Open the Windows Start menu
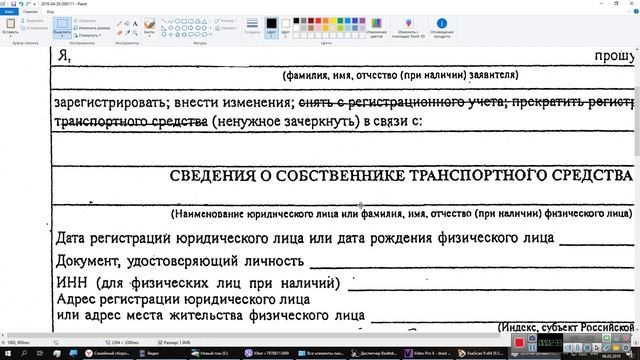 tap(8, 353)
